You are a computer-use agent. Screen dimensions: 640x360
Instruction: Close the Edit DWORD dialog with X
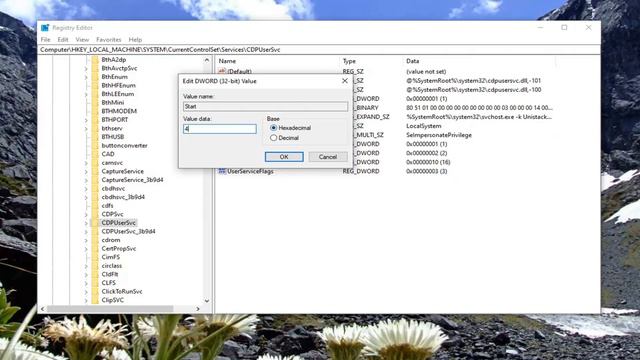tap(345, 81)
